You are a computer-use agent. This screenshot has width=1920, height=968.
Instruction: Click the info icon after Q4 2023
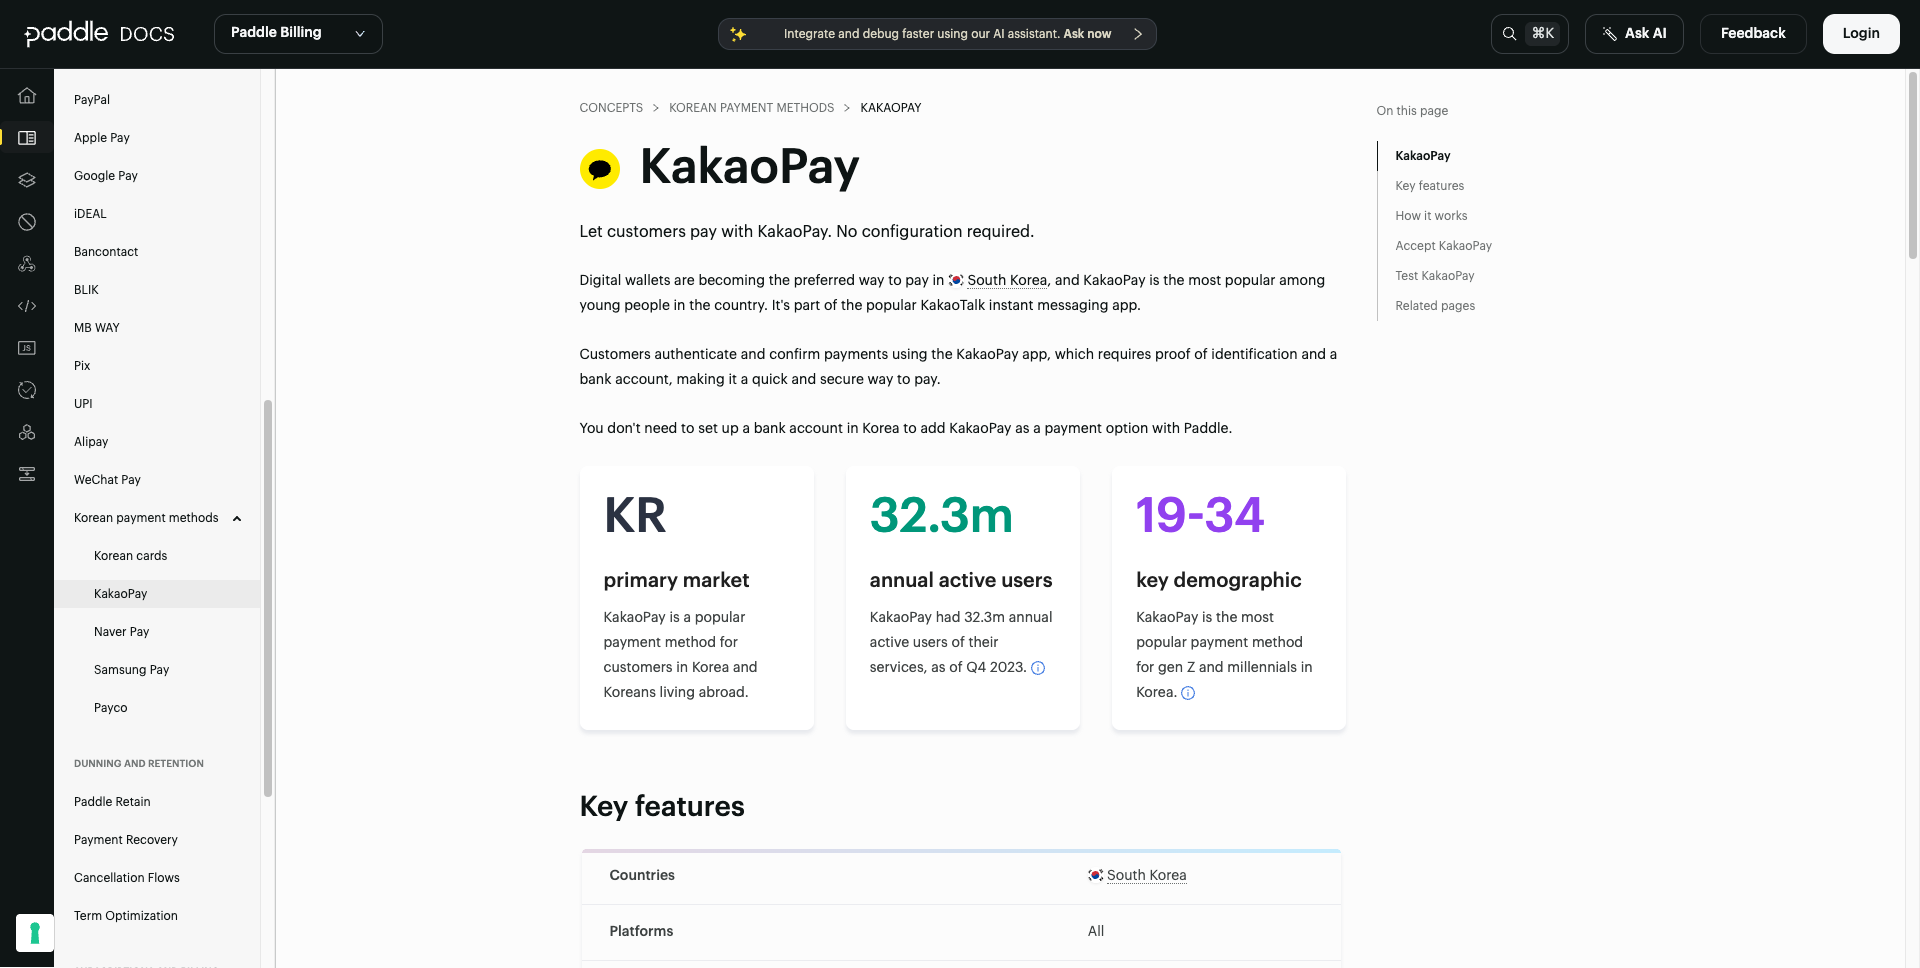pos(1038,668)
